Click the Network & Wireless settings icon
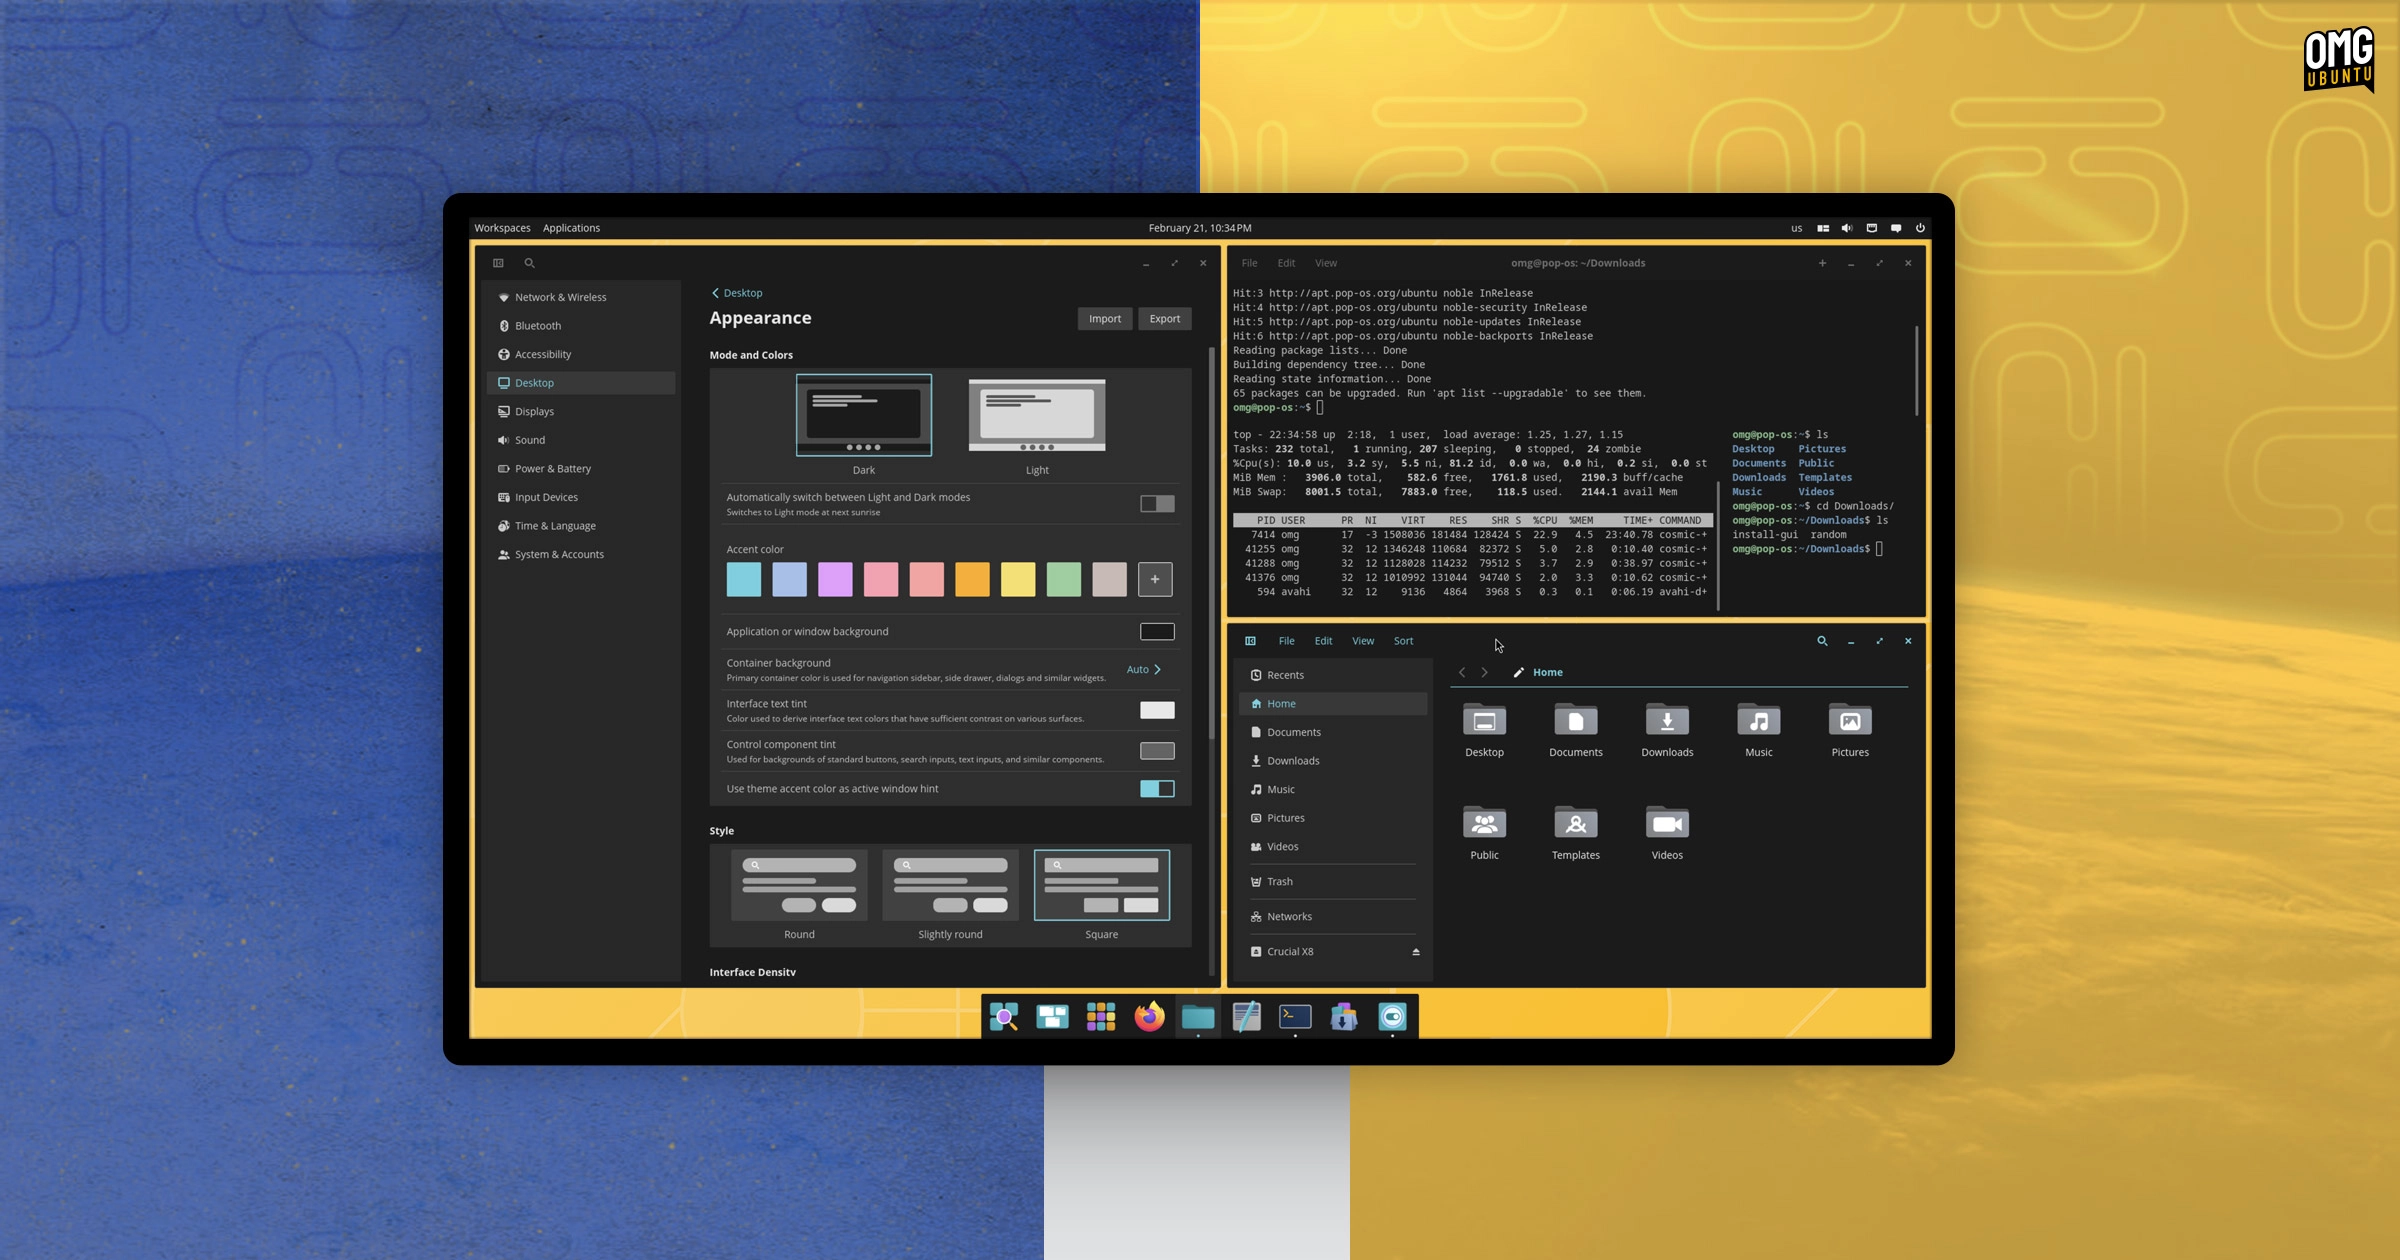This screenshot has height=1260, width=2400. tap(505, 297)
